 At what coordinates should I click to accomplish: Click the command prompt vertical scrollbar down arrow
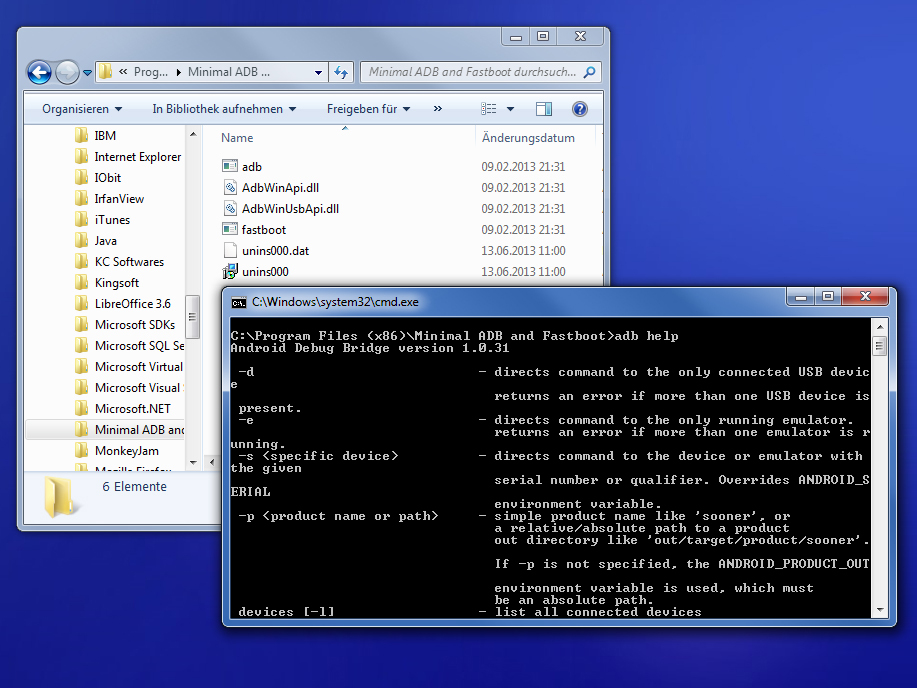(879, 608)
